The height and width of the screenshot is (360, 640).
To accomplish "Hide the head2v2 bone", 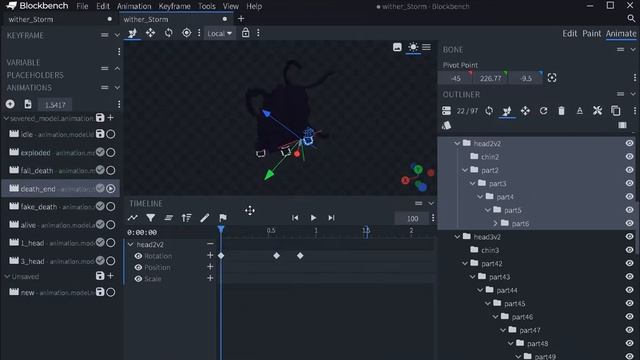I will tap(629, 143).
